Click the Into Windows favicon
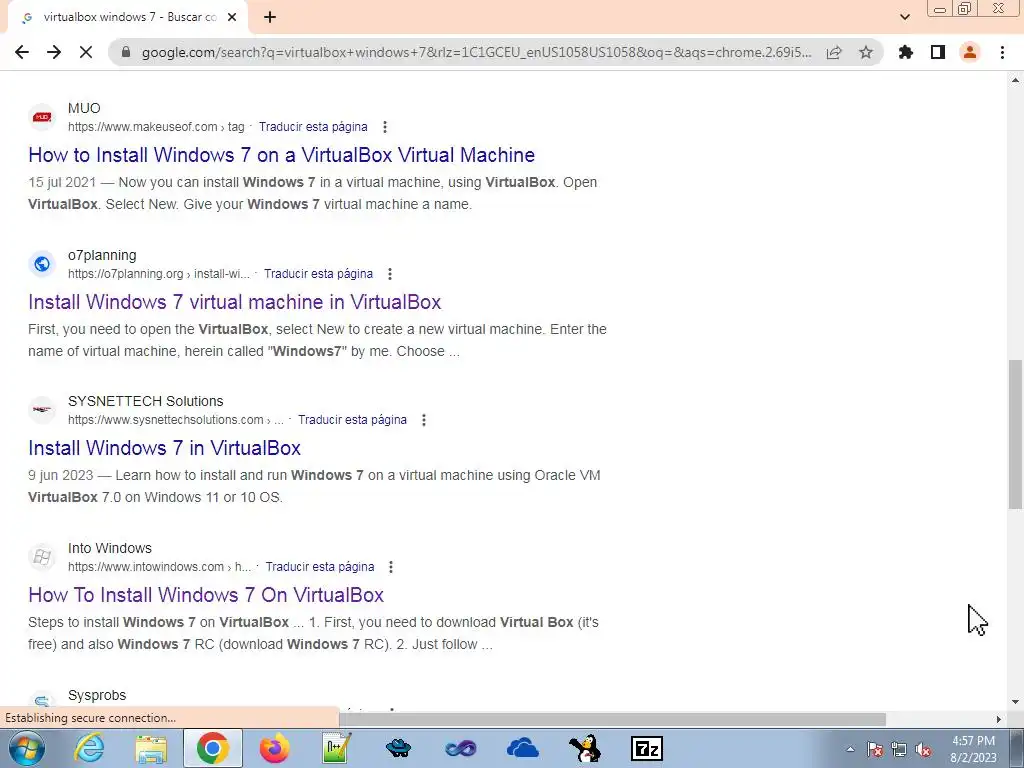The height and width of the screenshot is (768, 1024). [42, 557]
